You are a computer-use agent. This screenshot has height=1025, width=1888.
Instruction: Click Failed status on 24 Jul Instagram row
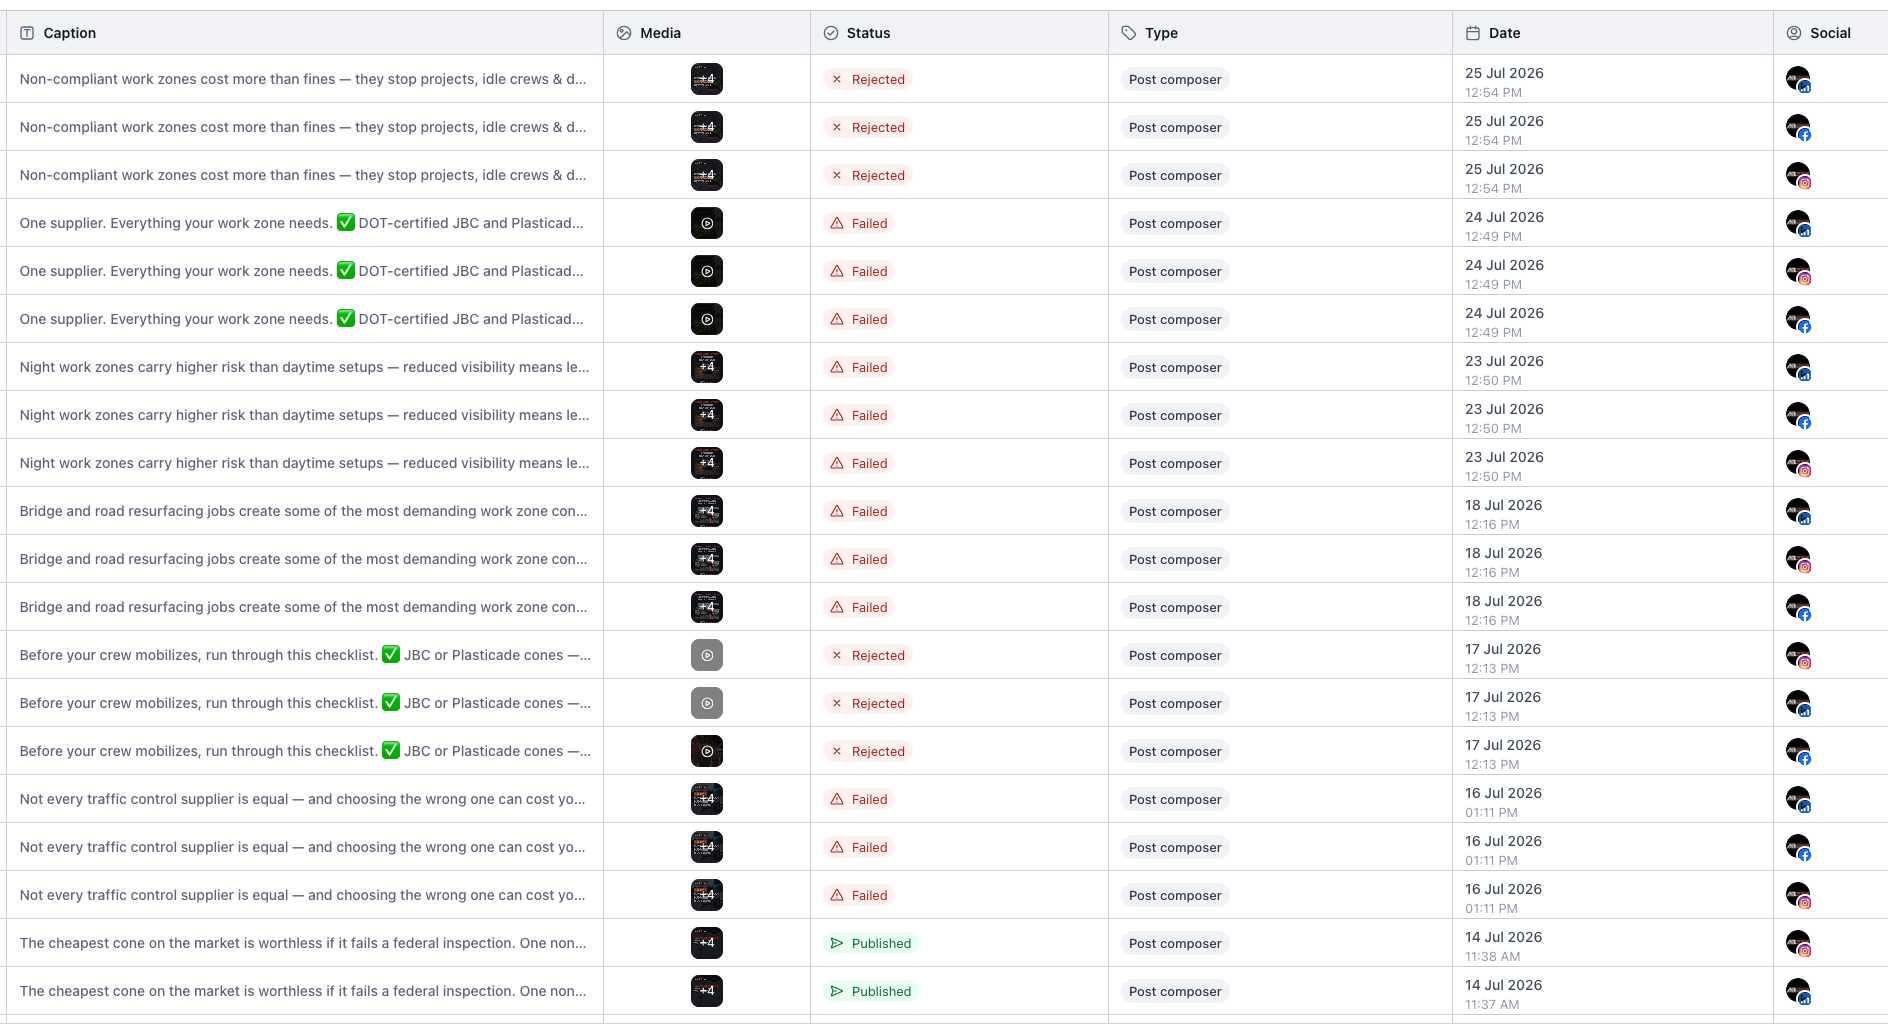pyautogui.click(x=860, y=271)
